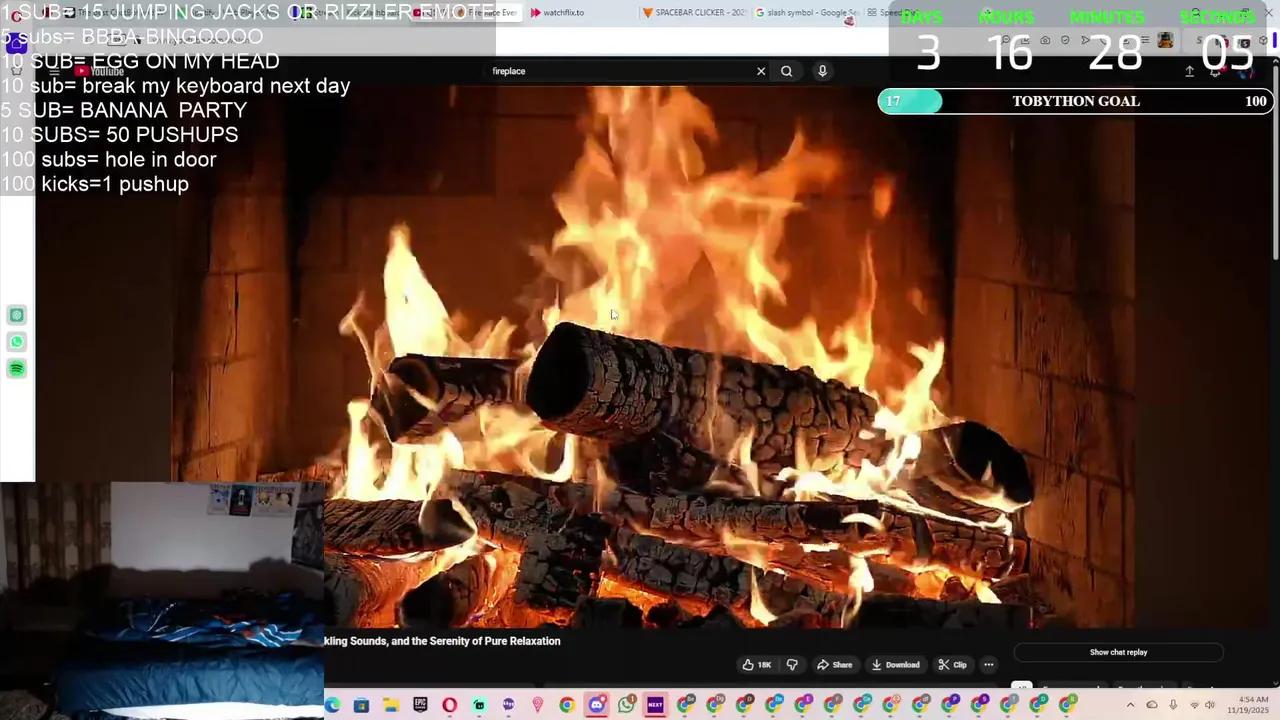Image resolution: width=1280 pixels, height=720 pixels.
Task: Show chat replay panel
Action: pyautogui.click(x=1118, y=652)
